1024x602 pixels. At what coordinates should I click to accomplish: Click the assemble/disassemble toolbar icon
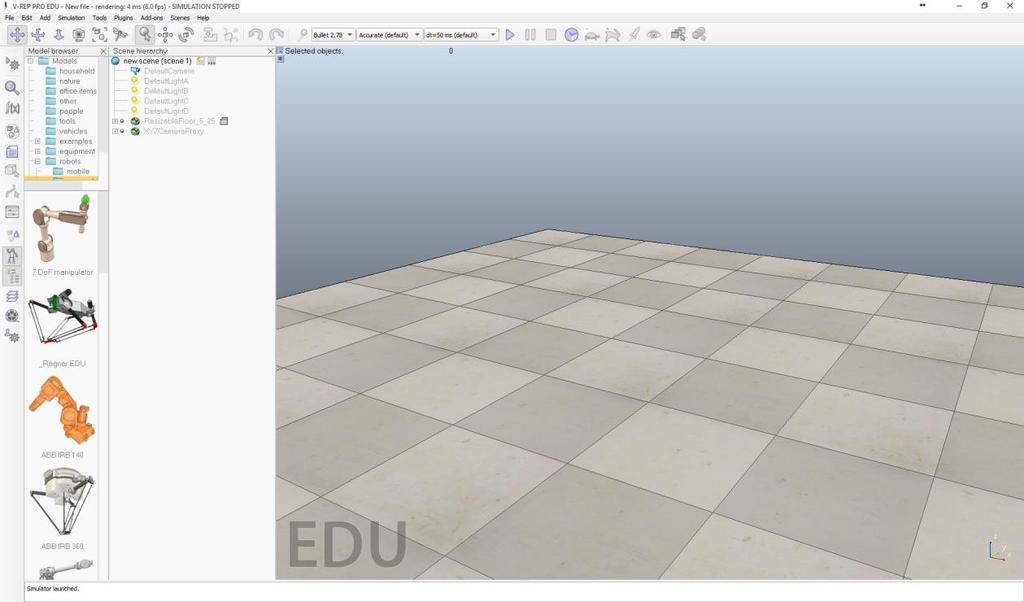(x=210, y=35)
